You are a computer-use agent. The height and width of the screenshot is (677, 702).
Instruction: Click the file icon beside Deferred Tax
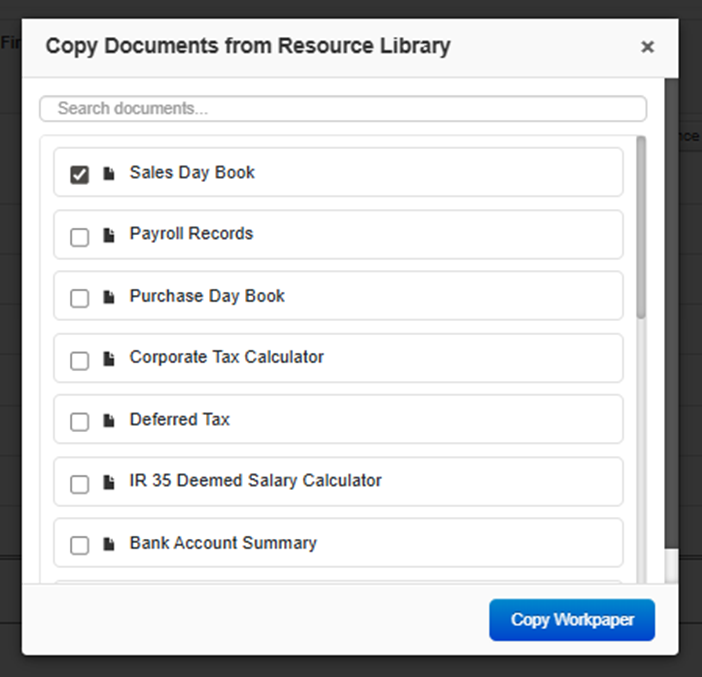coord(109,421)
